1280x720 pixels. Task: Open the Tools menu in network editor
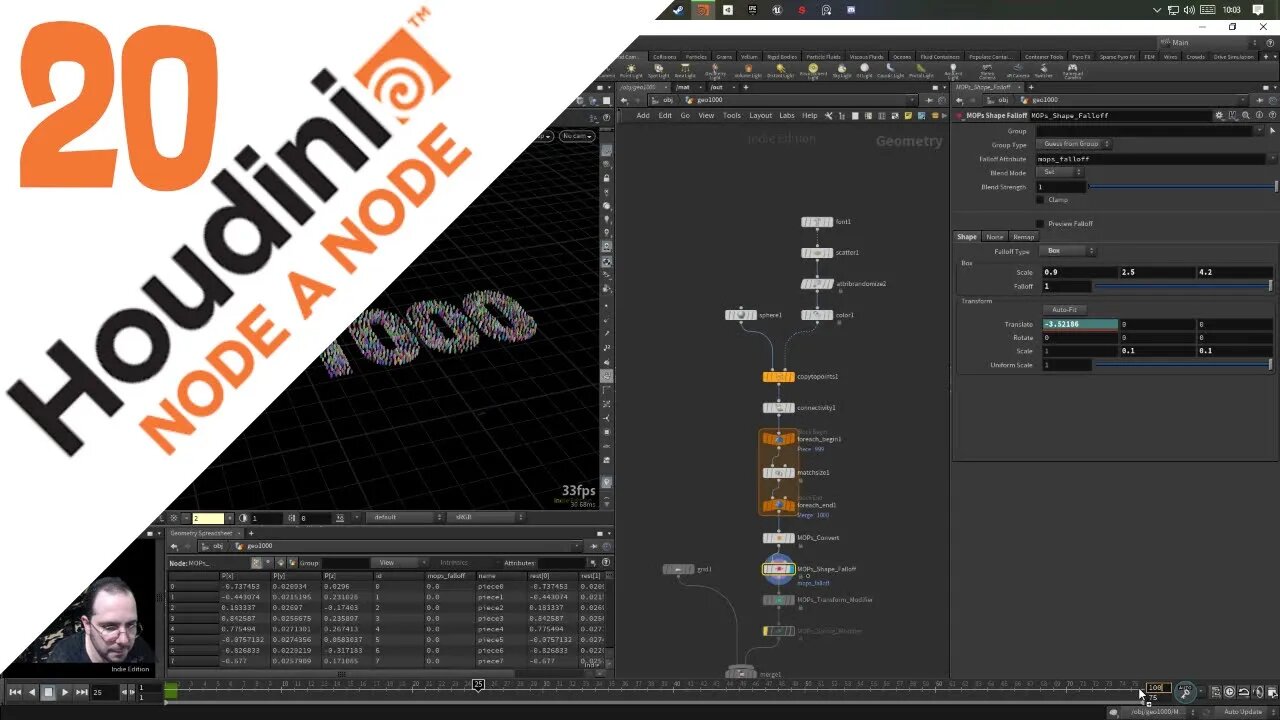732,115
